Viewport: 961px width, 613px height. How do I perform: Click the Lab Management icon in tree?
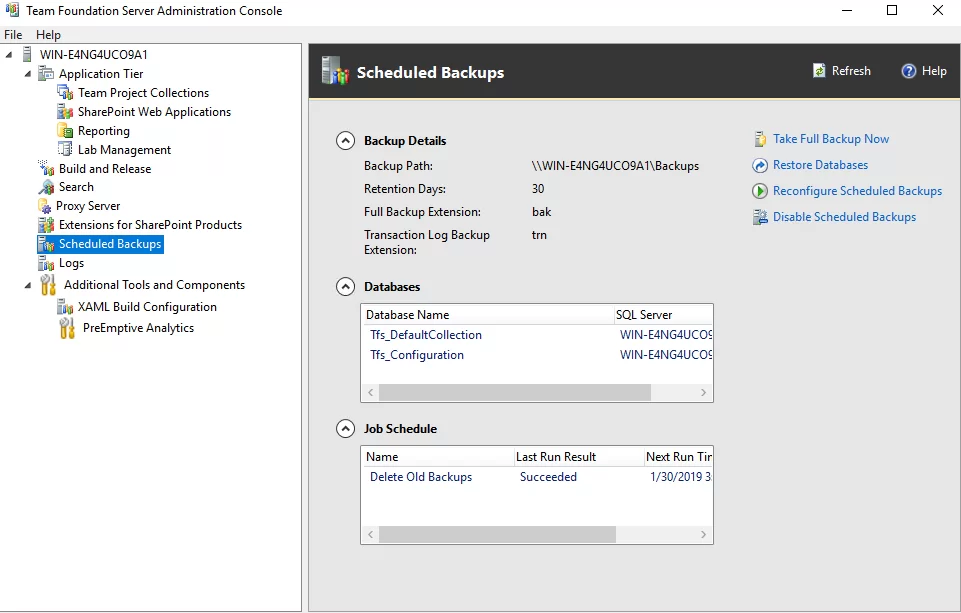[66, 150]
